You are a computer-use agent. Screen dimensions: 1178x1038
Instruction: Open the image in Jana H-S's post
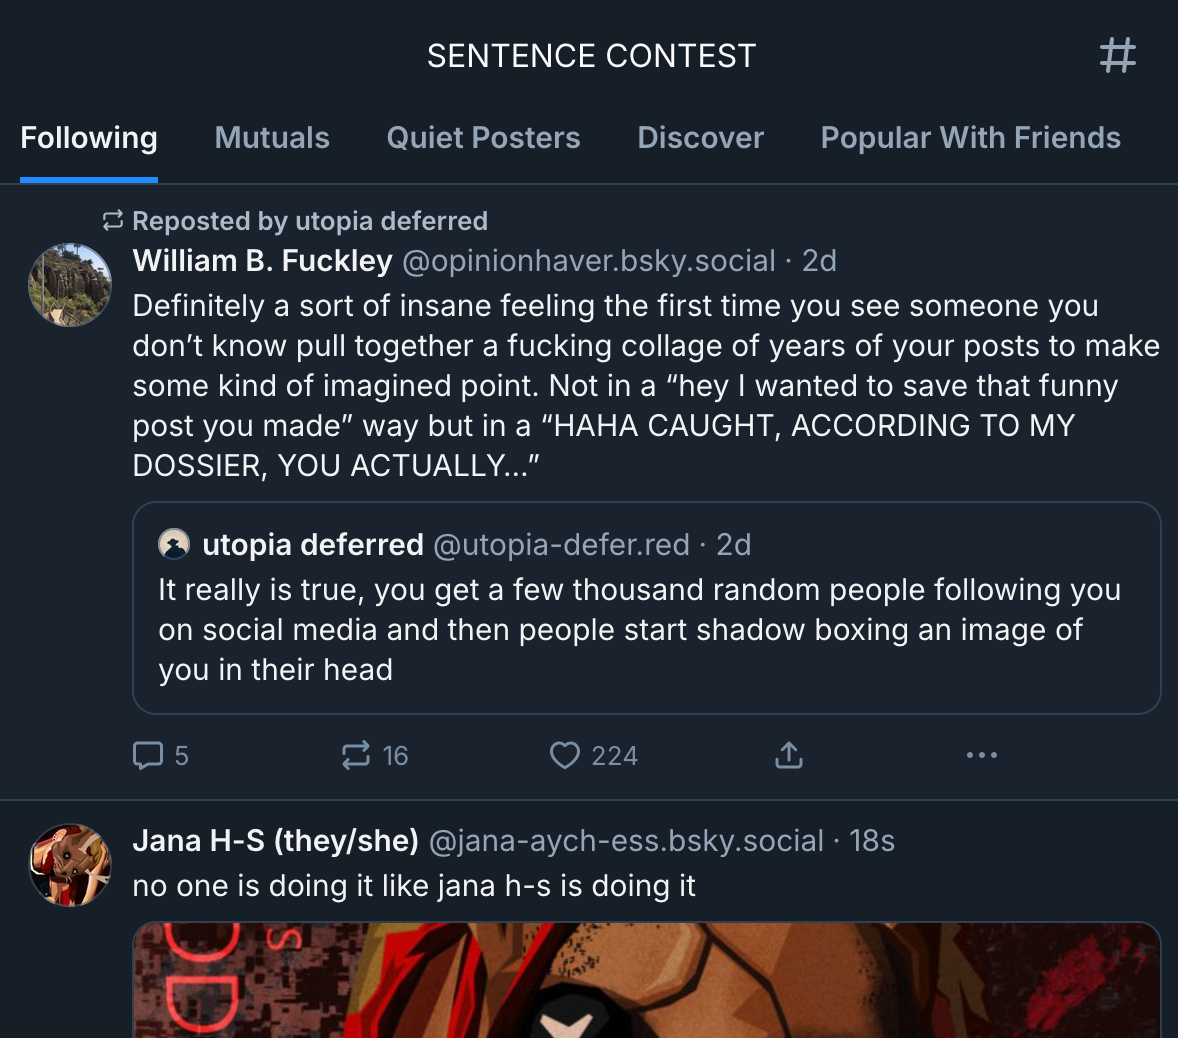click(x=646, y=980)
